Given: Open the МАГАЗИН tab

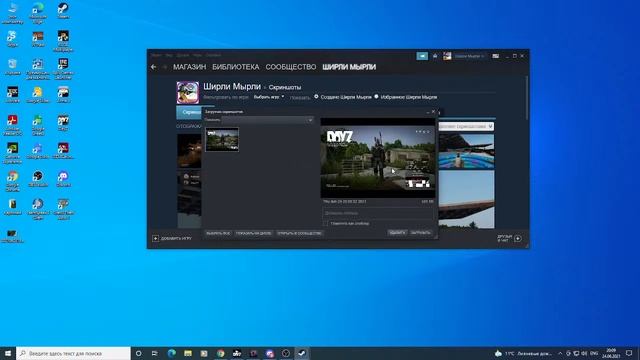Looking at the screenshot, I should click(x=189, y=67).
